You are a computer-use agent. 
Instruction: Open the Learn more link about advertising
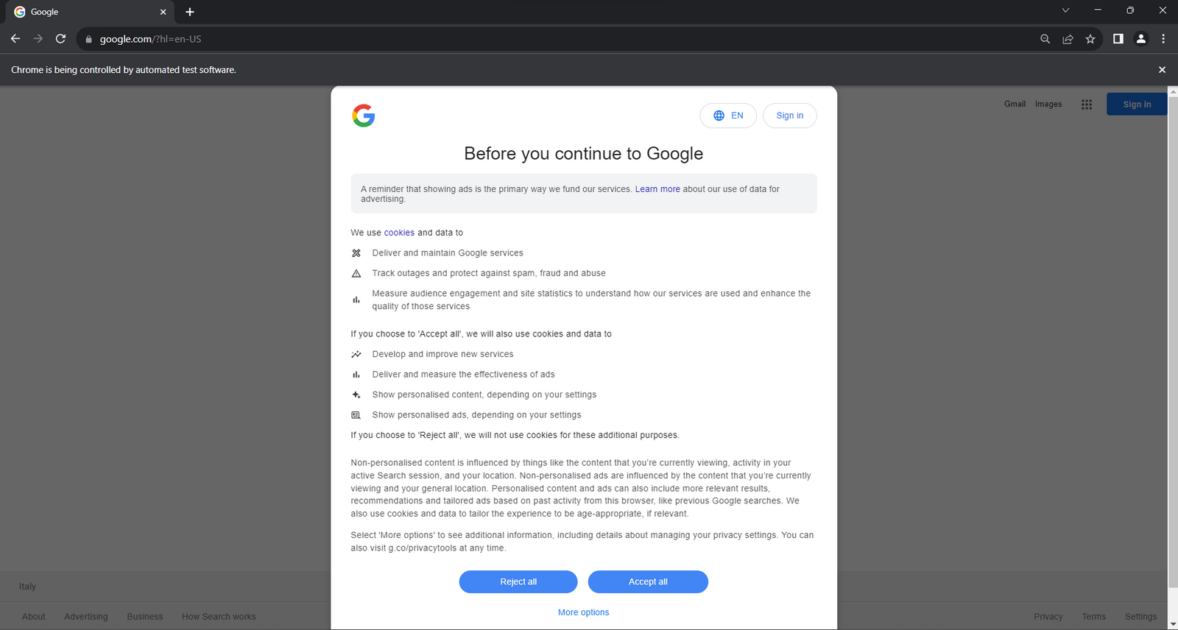click(x=657, y=188)
